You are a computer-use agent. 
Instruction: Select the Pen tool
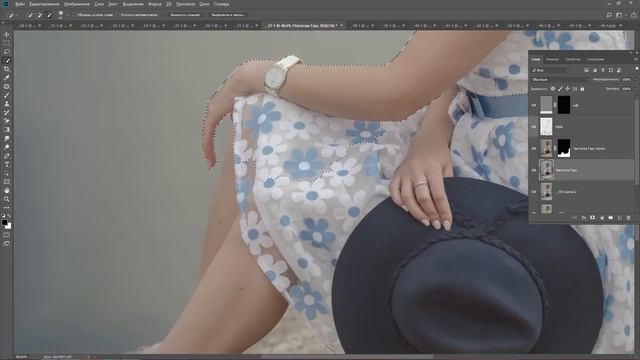(x=7, y=156)
